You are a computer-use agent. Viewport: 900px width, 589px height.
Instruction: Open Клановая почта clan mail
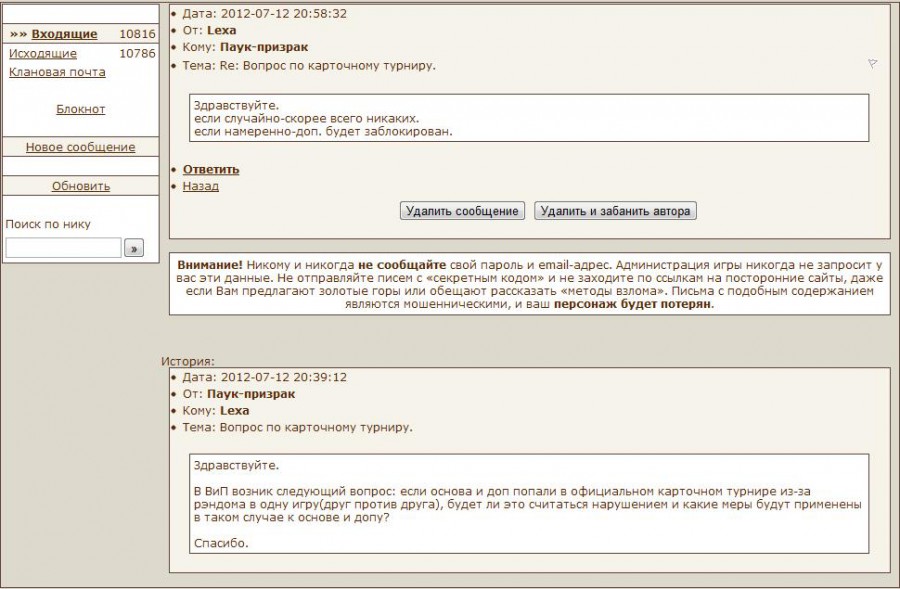point(57,72)
